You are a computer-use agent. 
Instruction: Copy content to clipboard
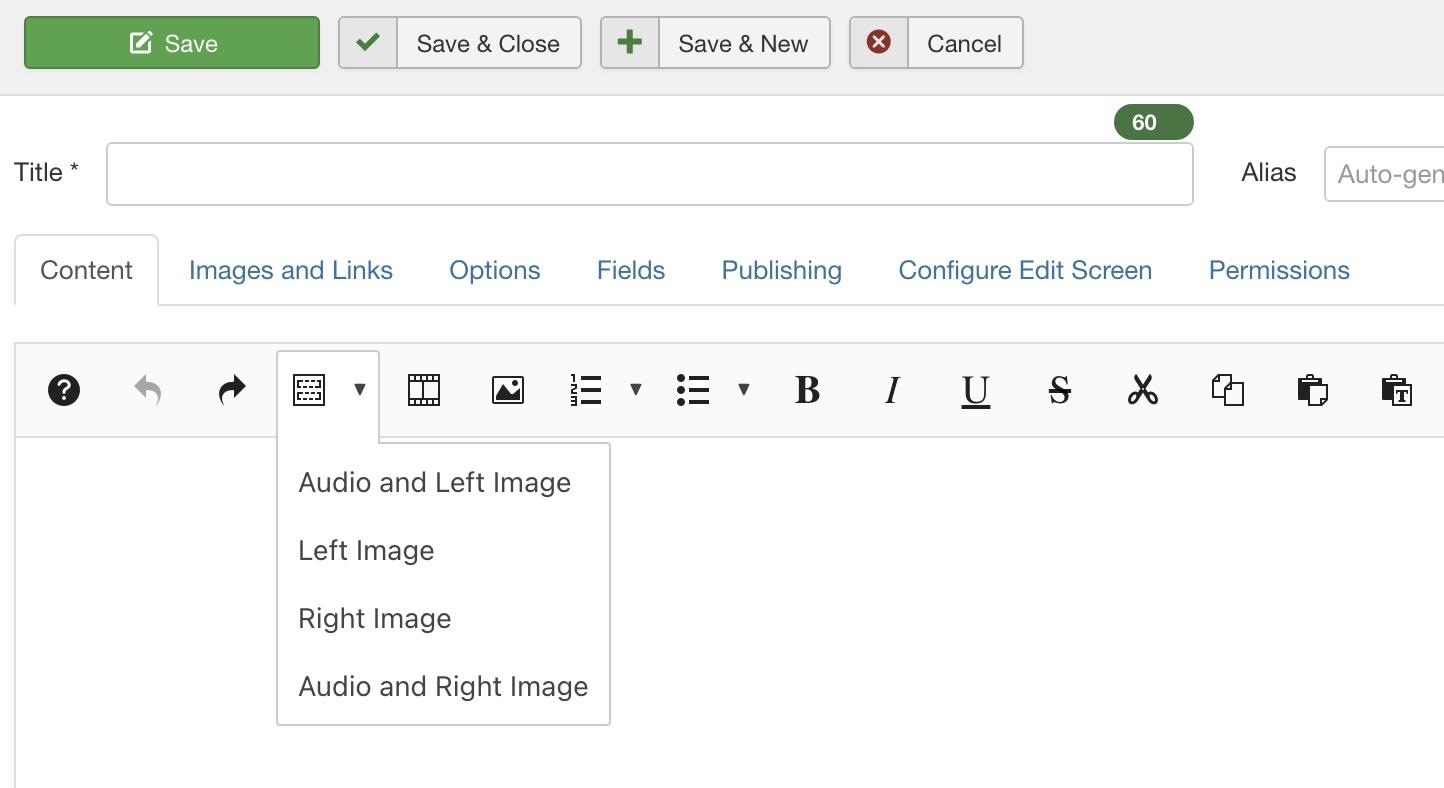[x=1228, y=390]
